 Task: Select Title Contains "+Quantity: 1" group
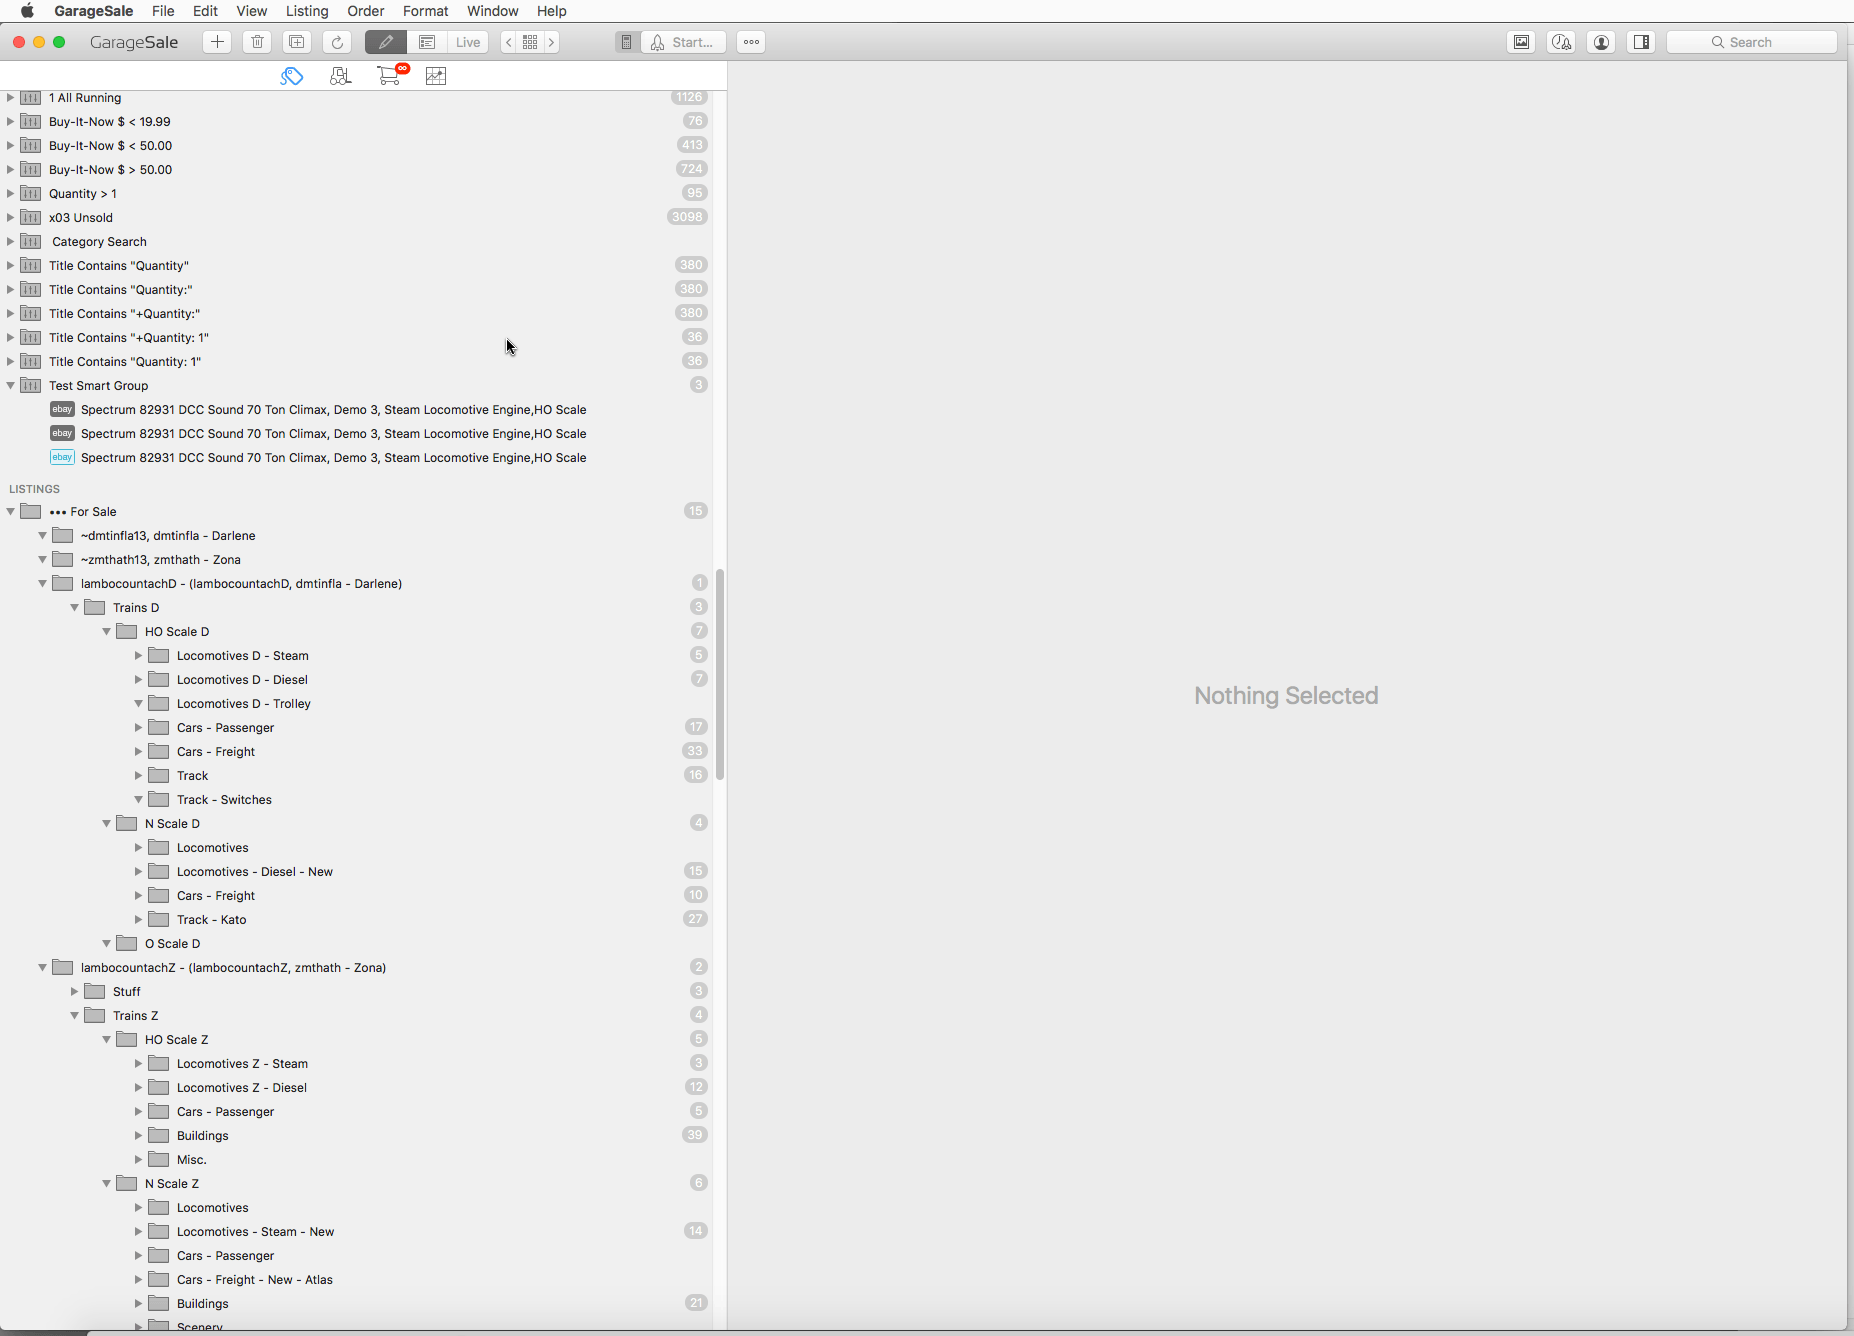356,337
